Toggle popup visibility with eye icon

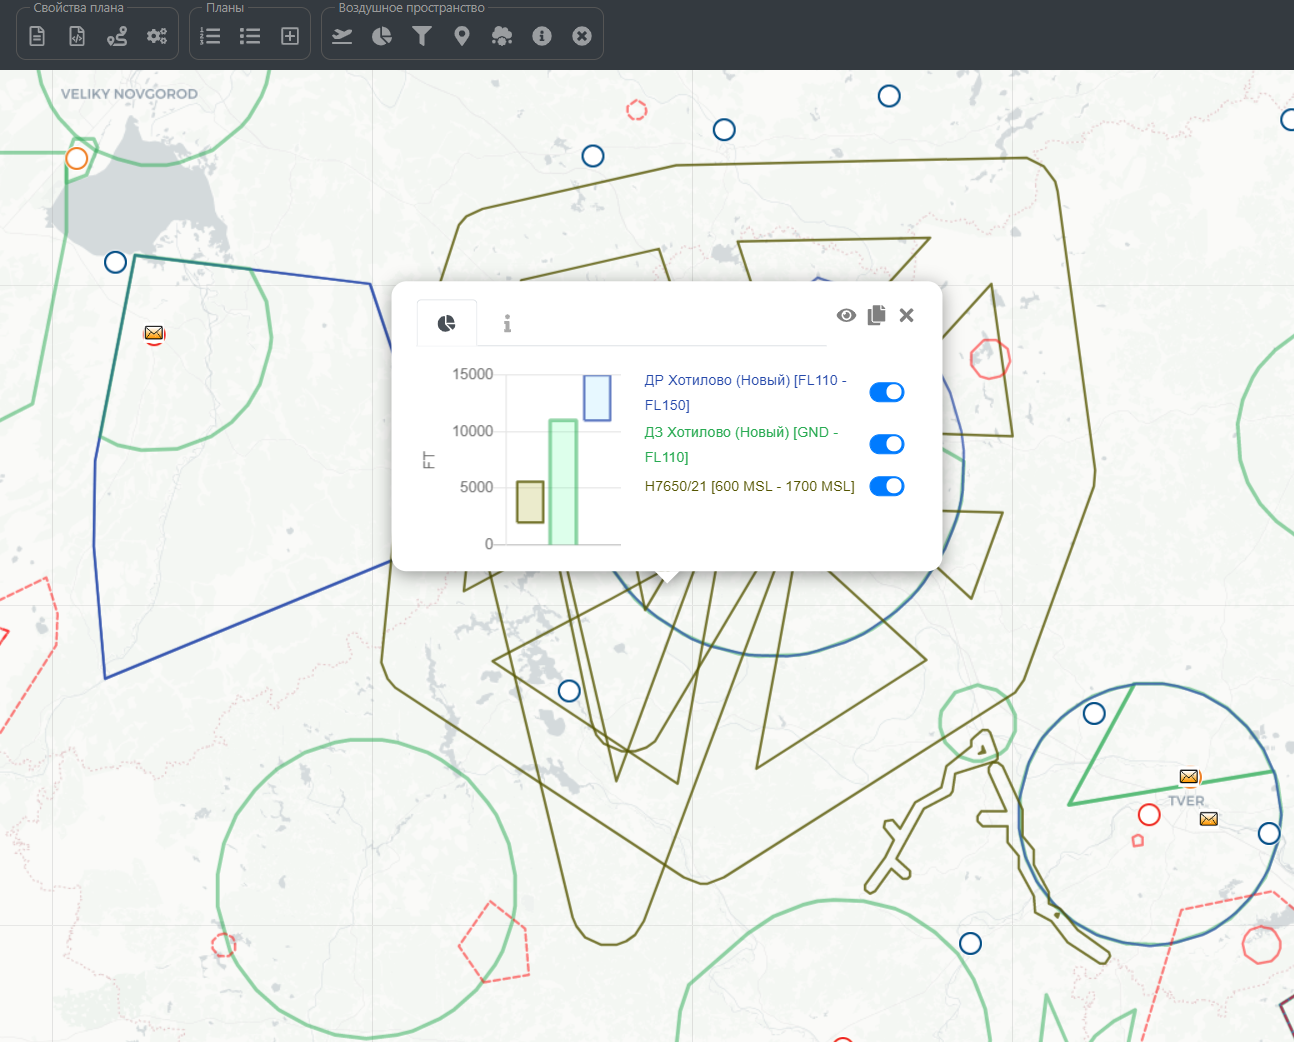(x=846, y=315)
